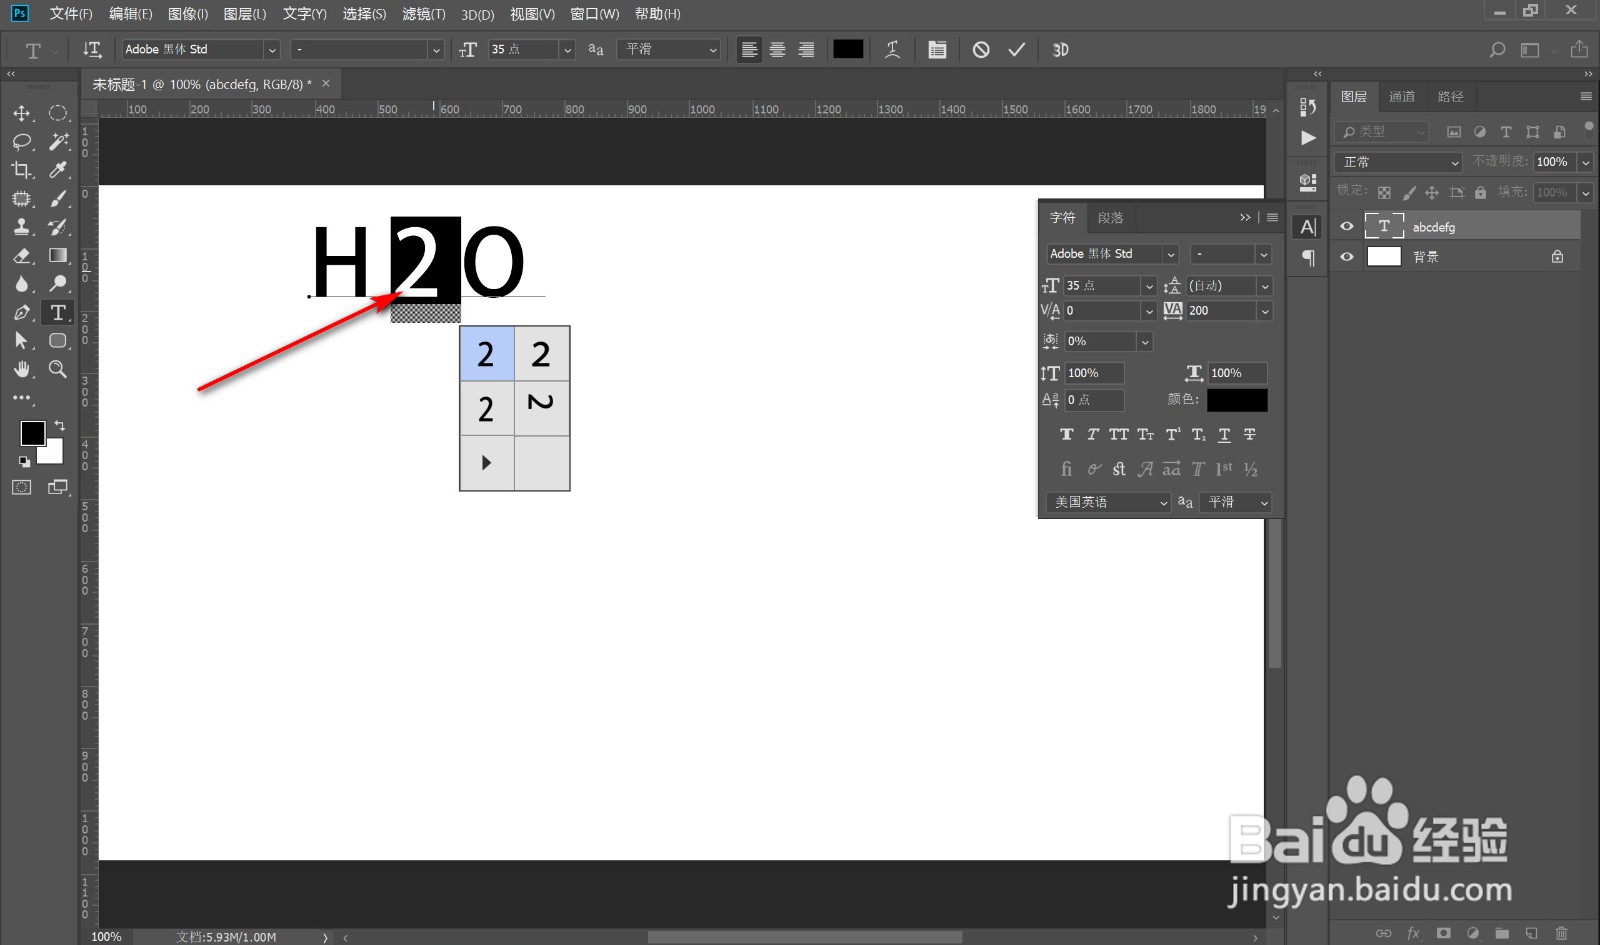
Task: Select the Pen tool
Action: (x=22, y=312)
